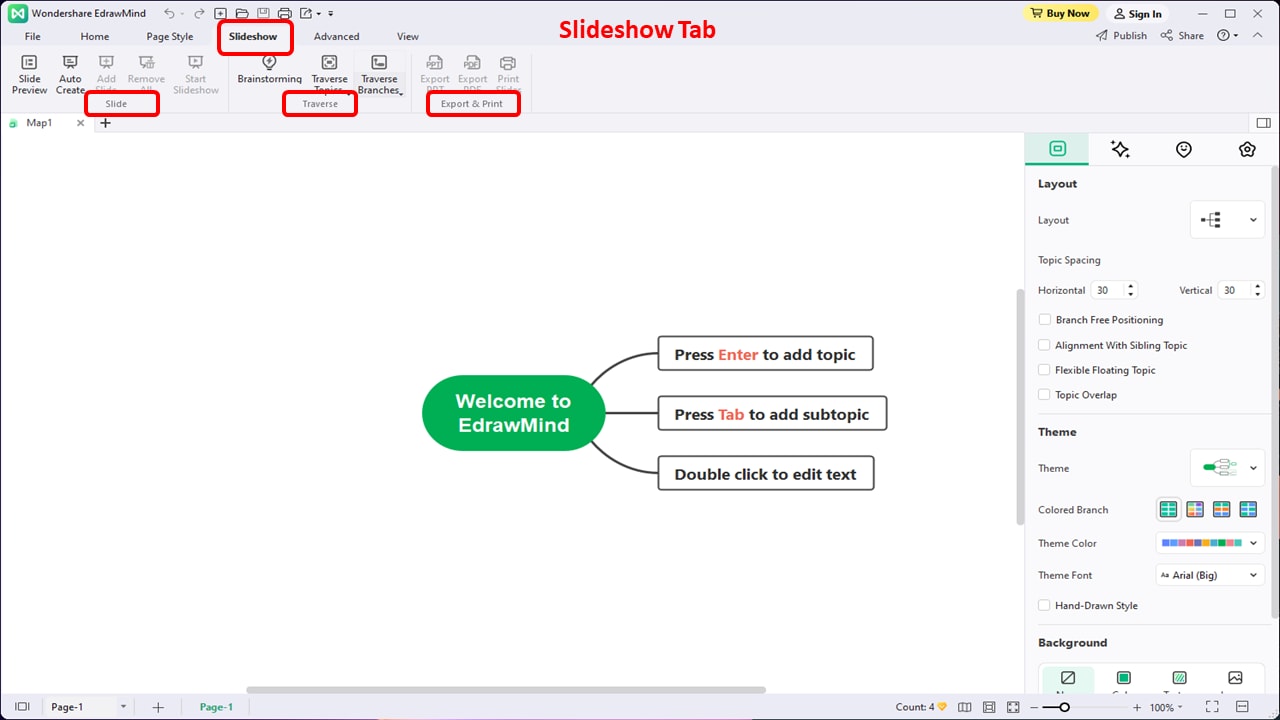Switch to the View tab

click(x=408, y=37)
